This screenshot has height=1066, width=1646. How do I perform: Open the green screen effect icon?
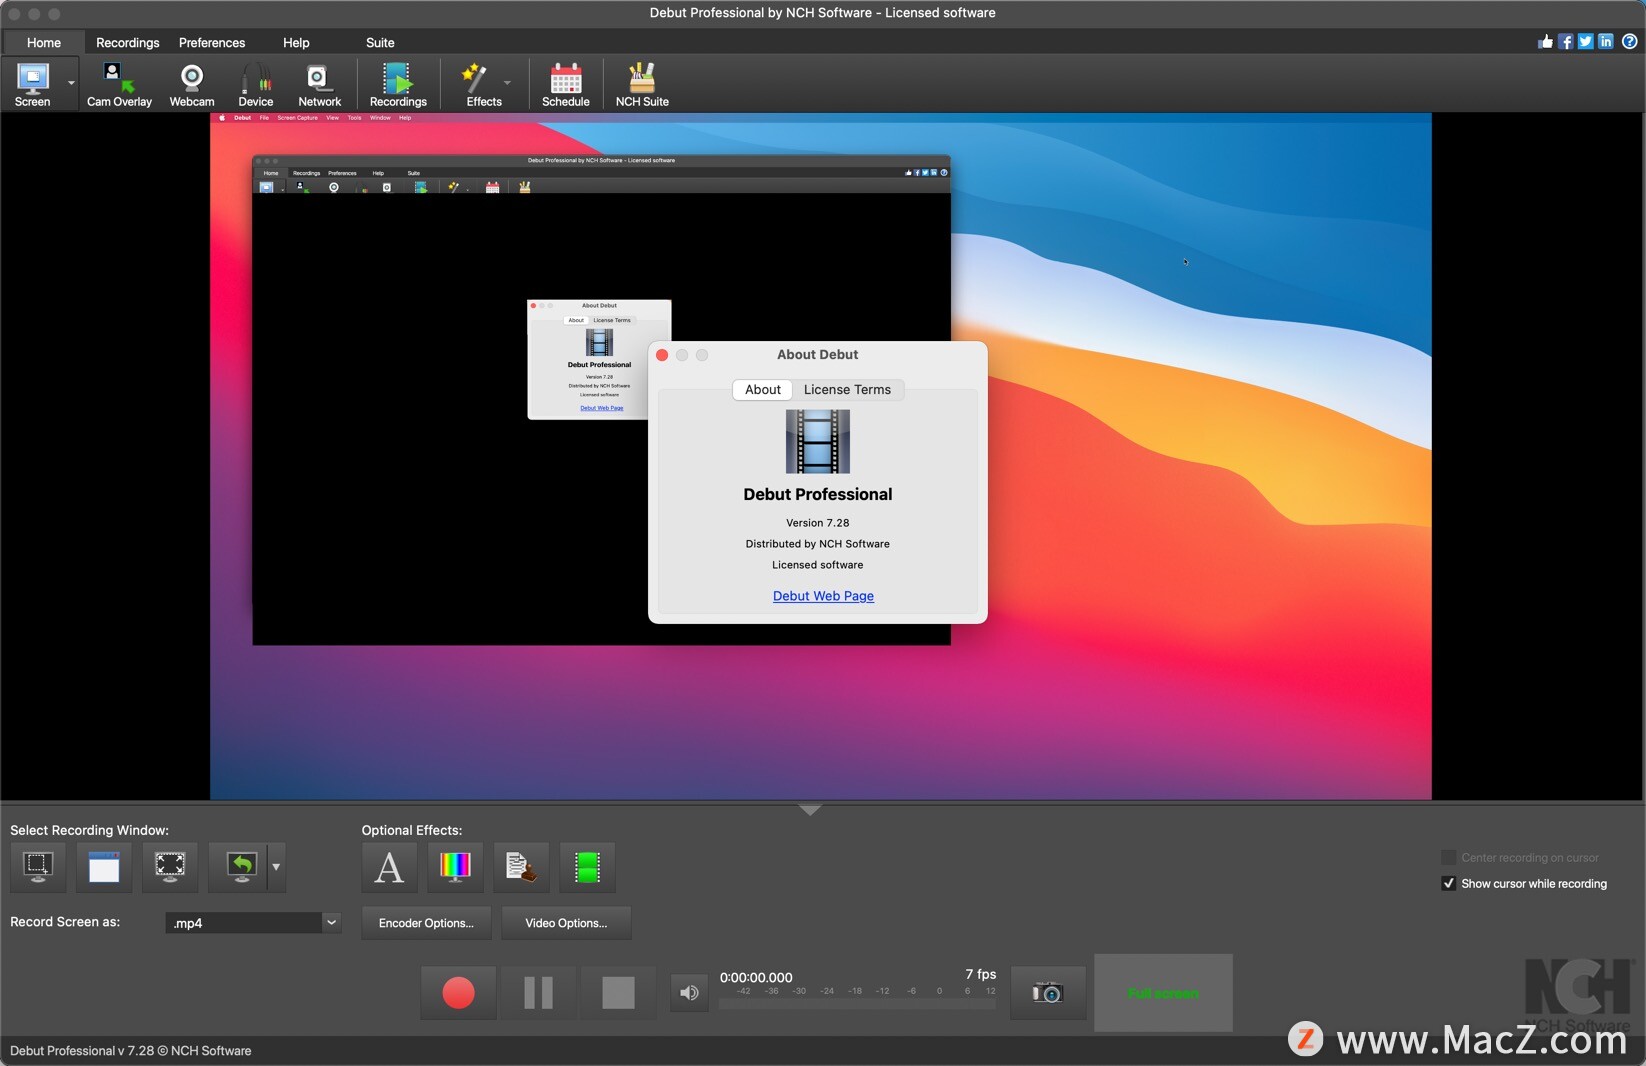(x=587, y=866)
